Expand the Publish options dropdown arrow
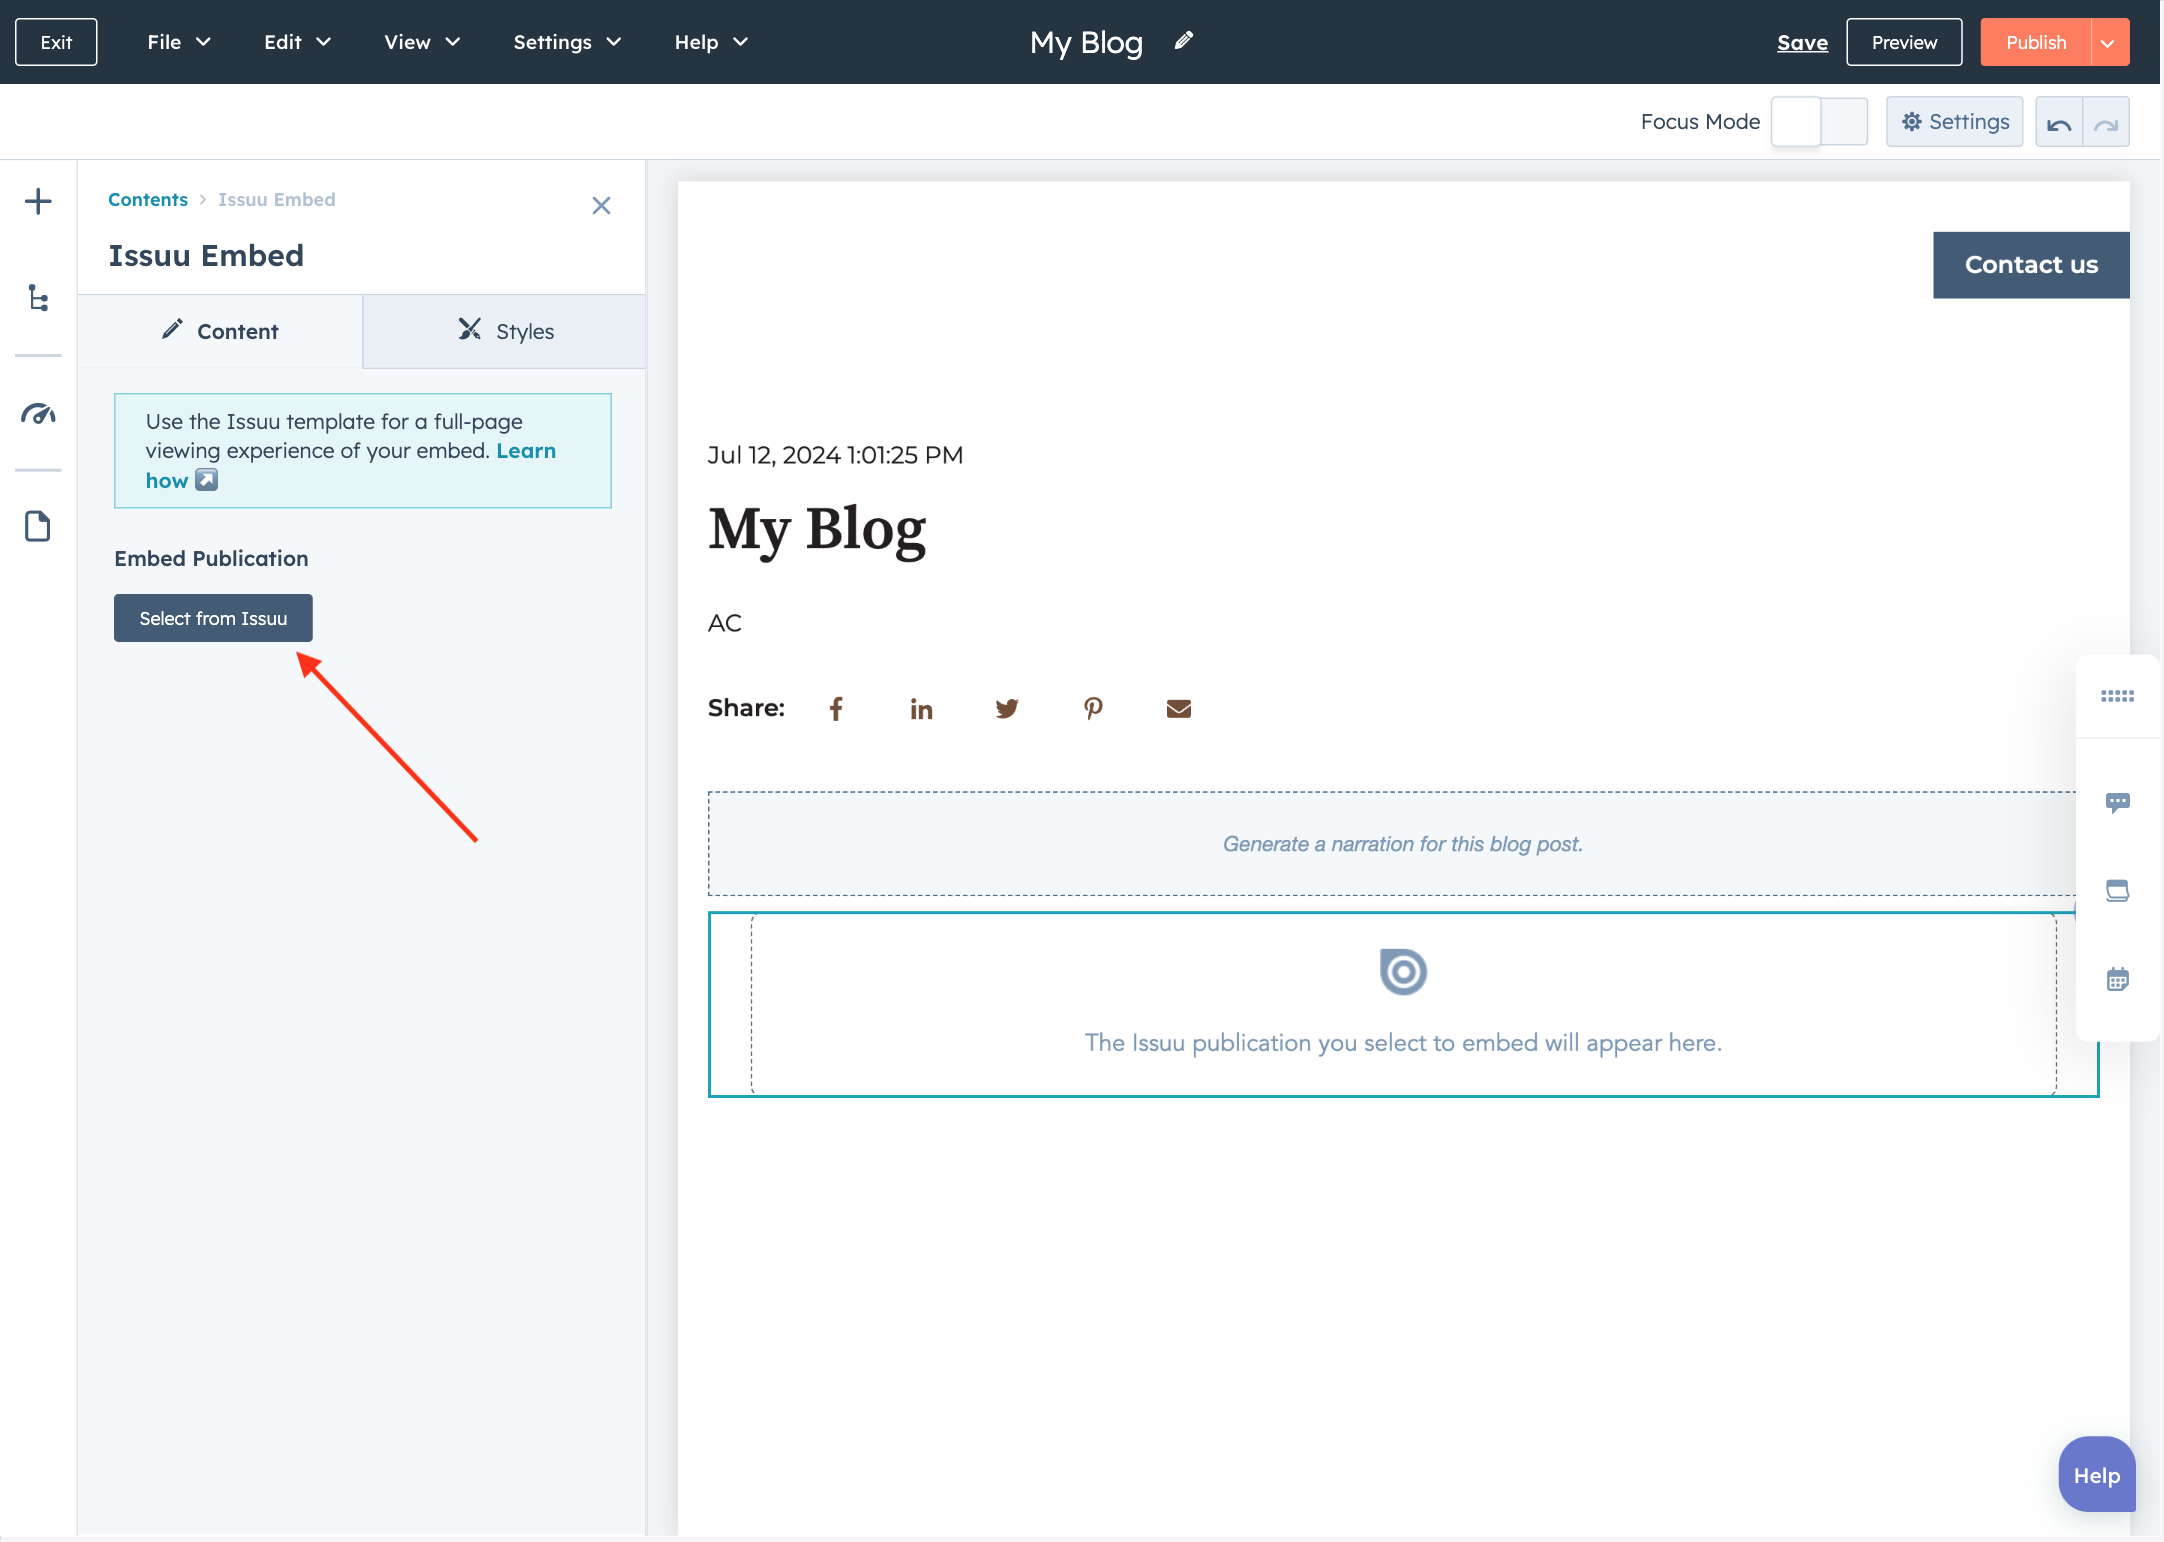Viewport: 2164px width, 1542px height. click(x=2109, y=42)
